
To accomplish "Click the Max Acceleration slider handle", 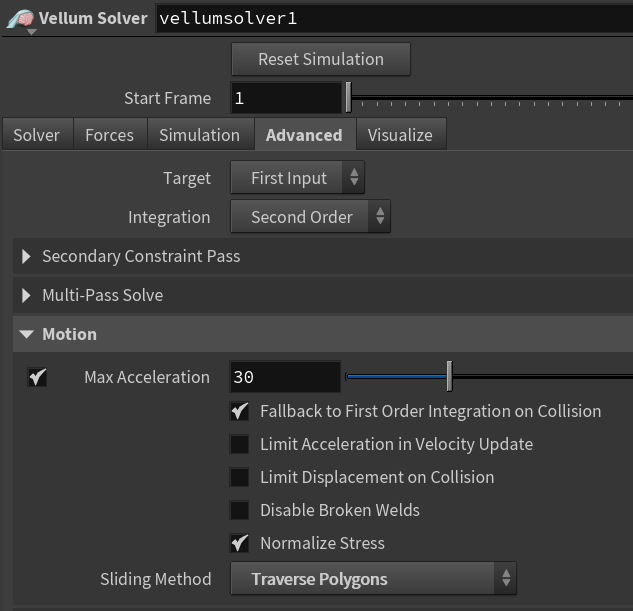I will pyautogui.click(x=449, y=377).
